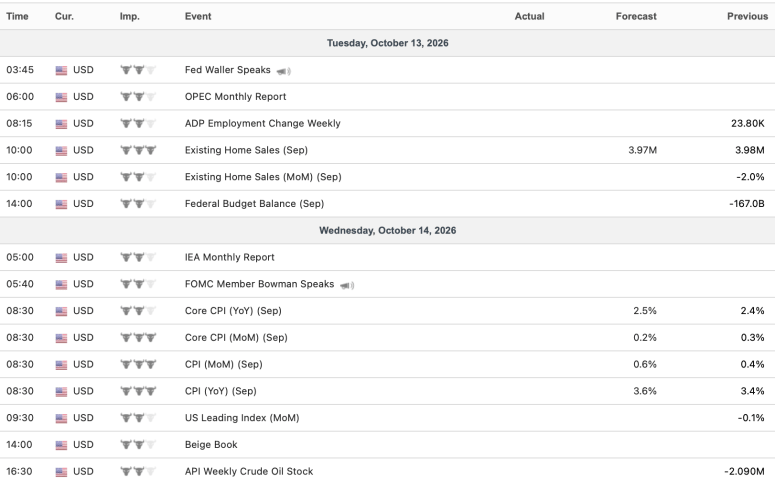Click importance bulls for API Weekly Crude Oil Stock

138,472
